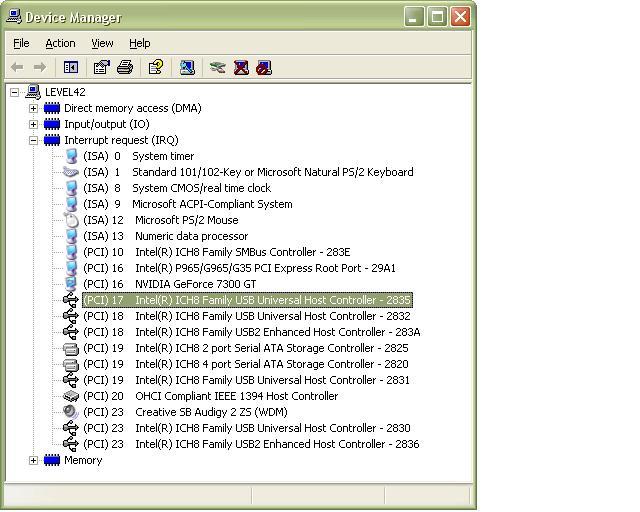The height and width of the screenshot is (512, 640).
Task: Click the IEEE 1394 Host Controller icon
Action: [71, 396]
